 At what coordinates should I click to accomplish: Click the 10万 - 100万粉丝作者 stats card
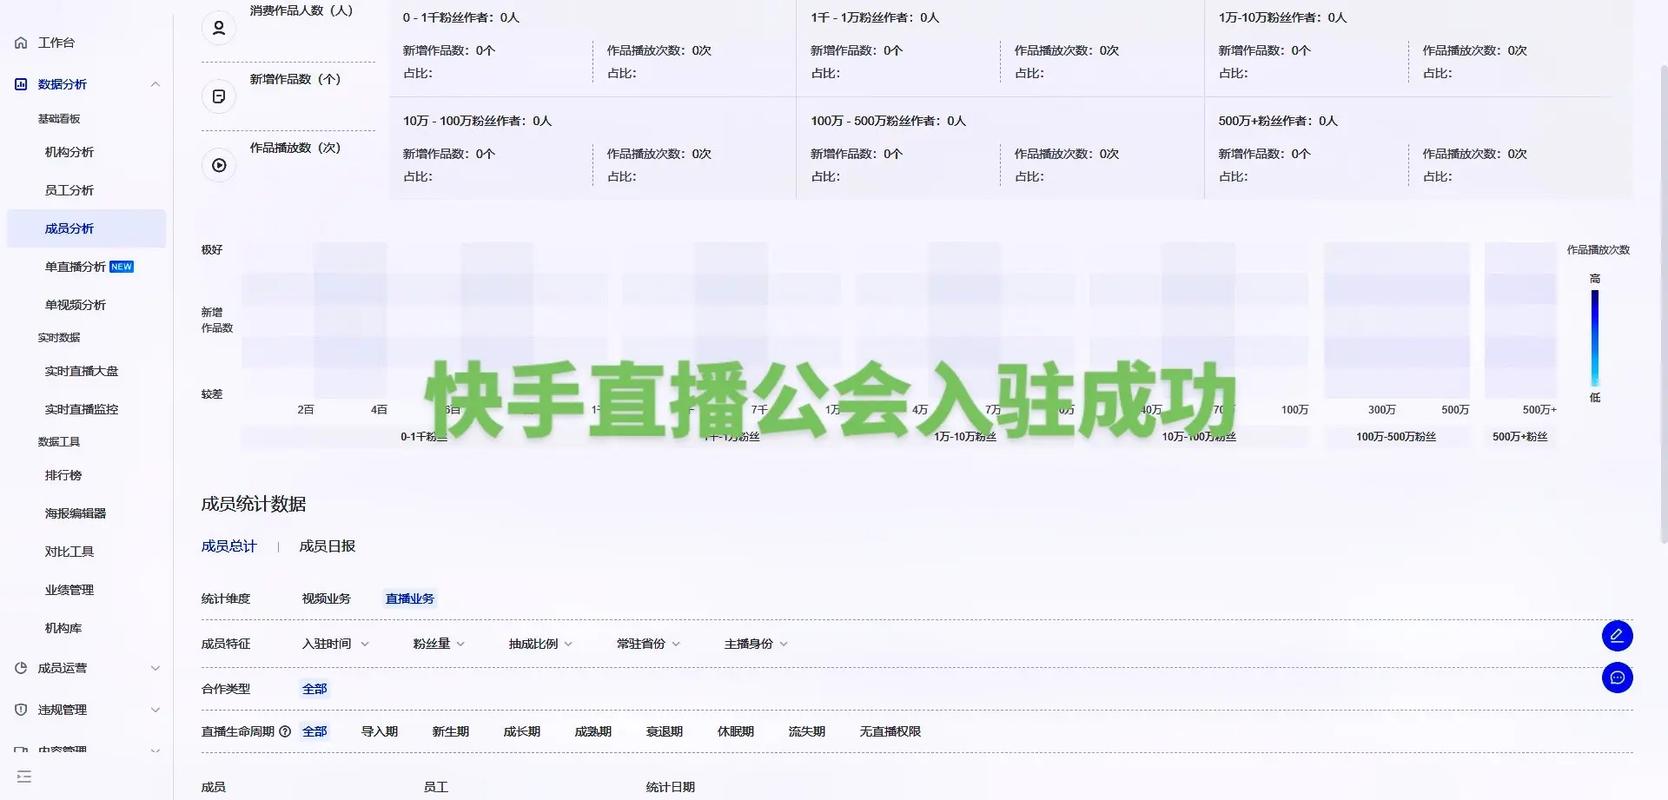click(592, 148)
